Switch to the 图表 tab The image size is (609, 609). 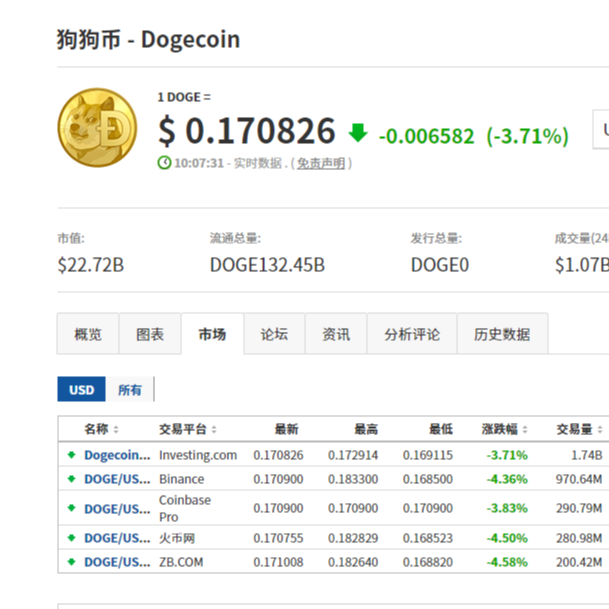click(x=150, y=334)
